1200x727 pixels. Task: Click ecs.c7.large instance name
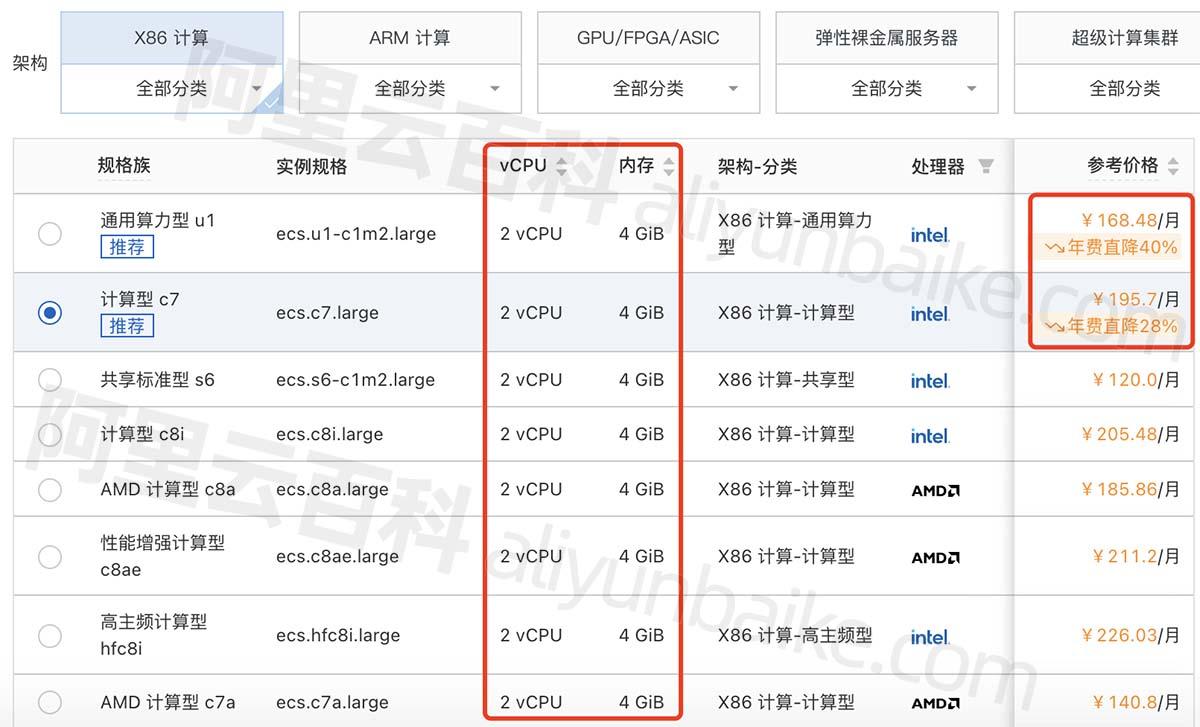[327, 313]
